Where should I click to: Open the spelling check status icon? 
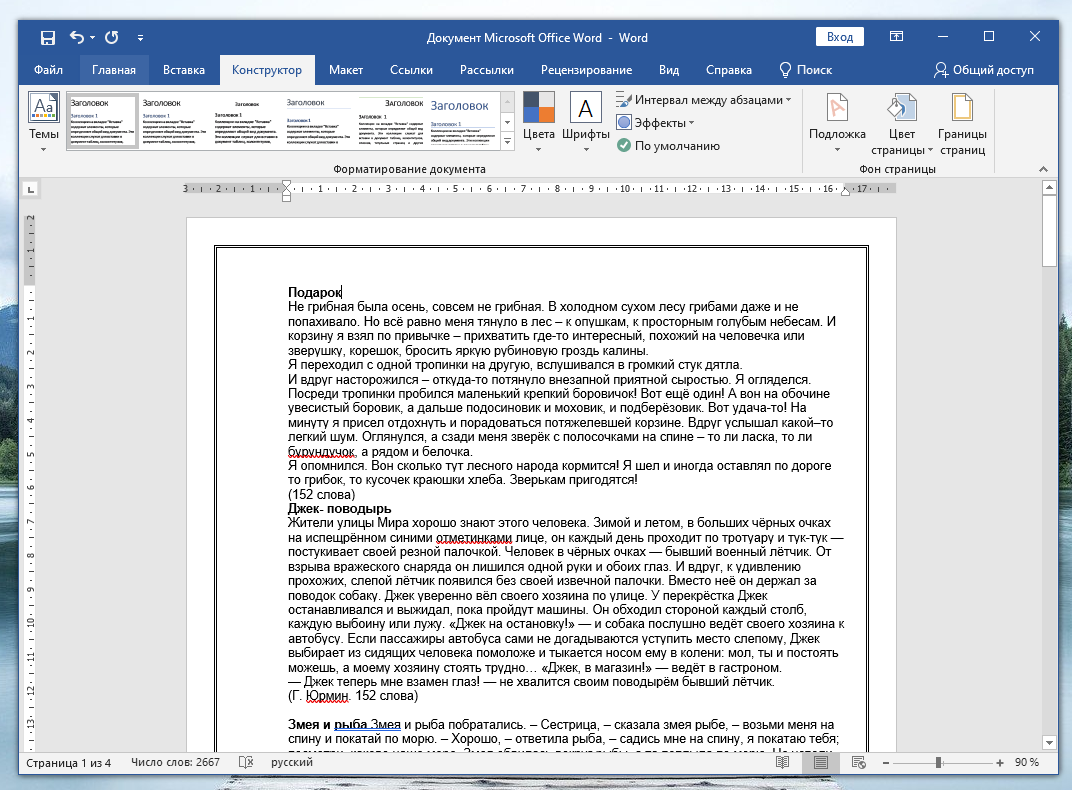(246, 762)
